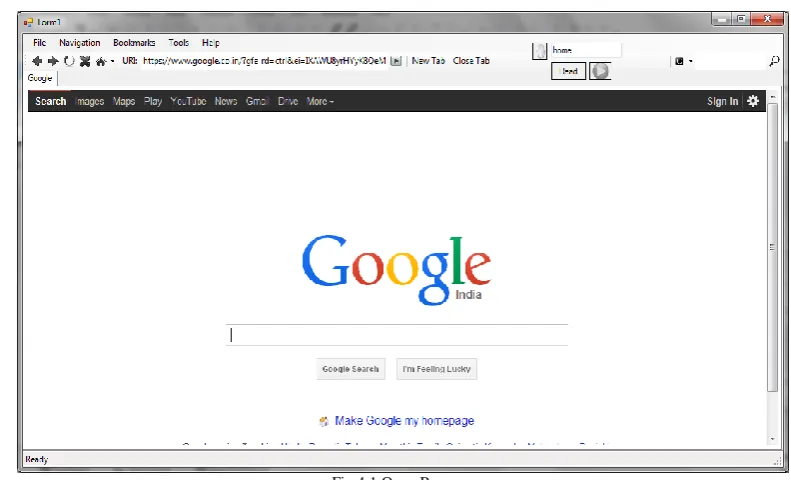Screen dimensions: 791x480
Task: Open the Tools menu
Action: point(179,43)
